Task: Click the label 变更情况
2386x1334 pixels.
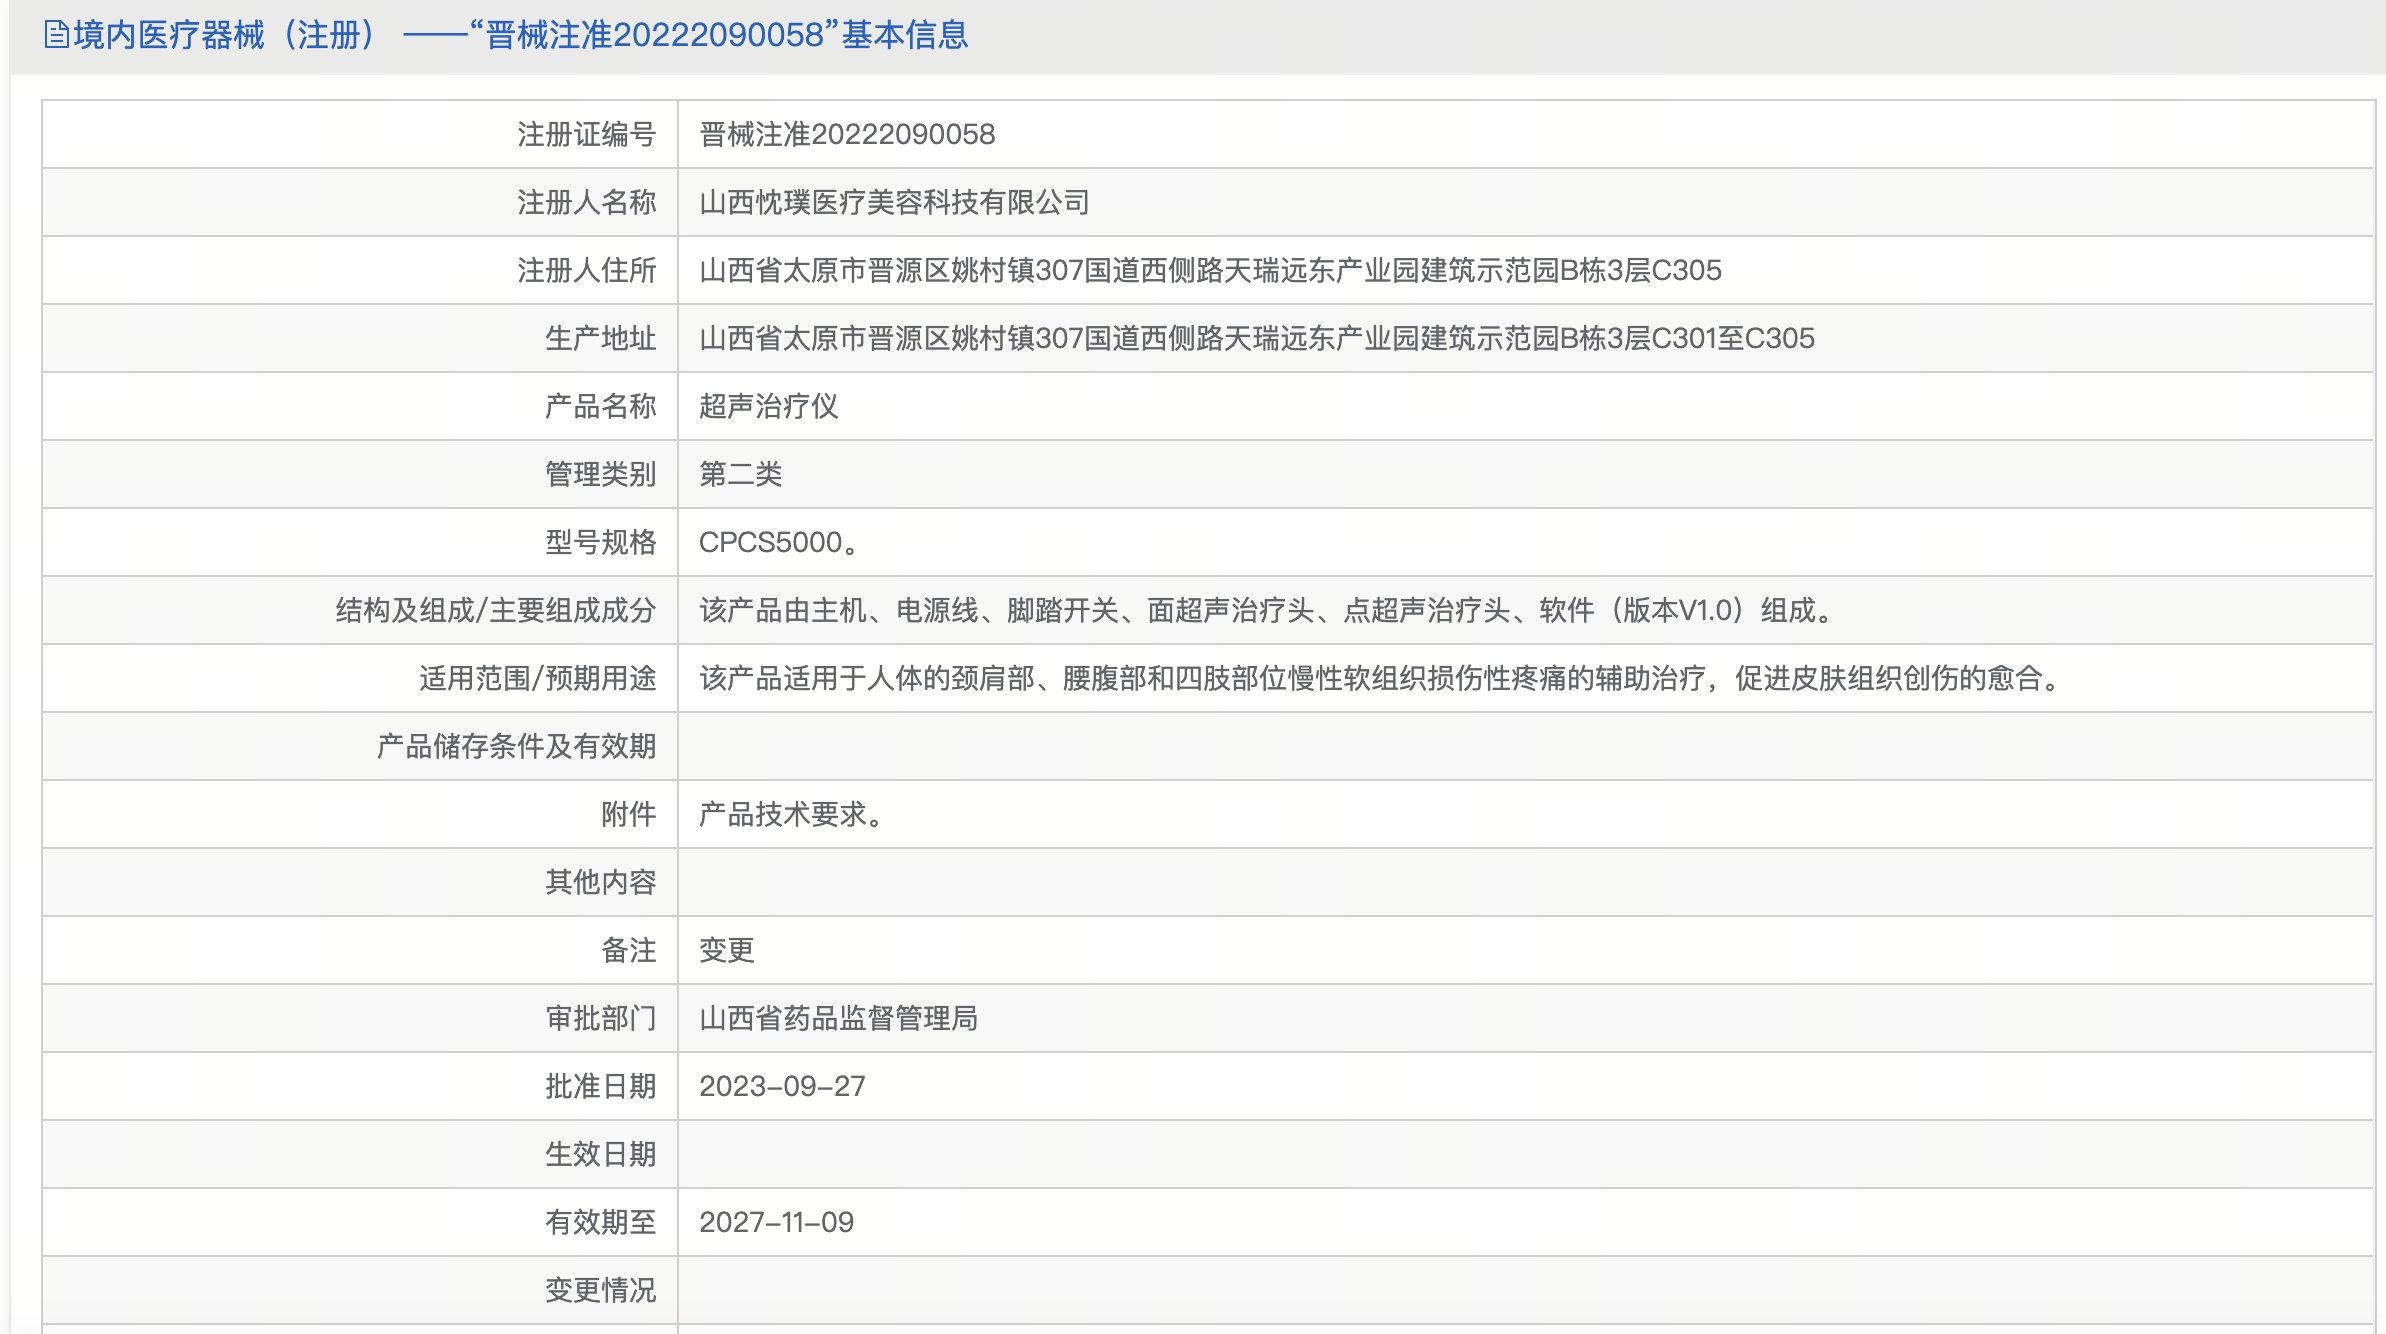Action: (600, 1290)
